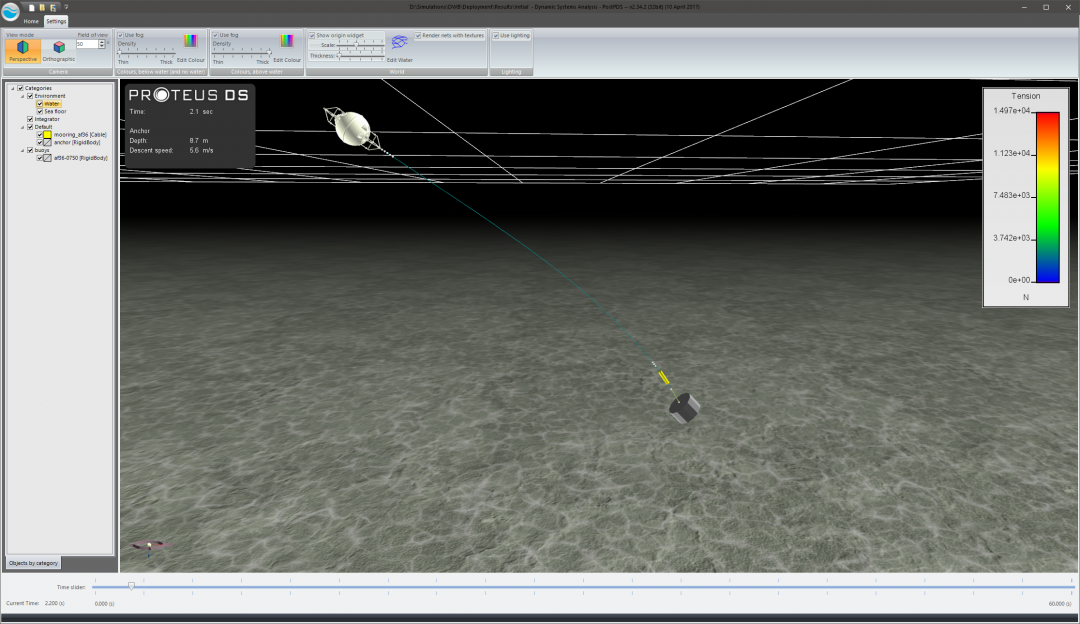Toggle Render nets with textures
Screen dimensions: 1080x624
pos(419,34)
